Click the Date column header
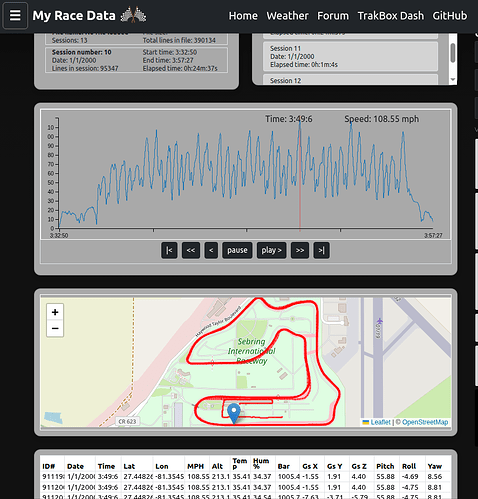478x499 pixels. coord(75,466)
